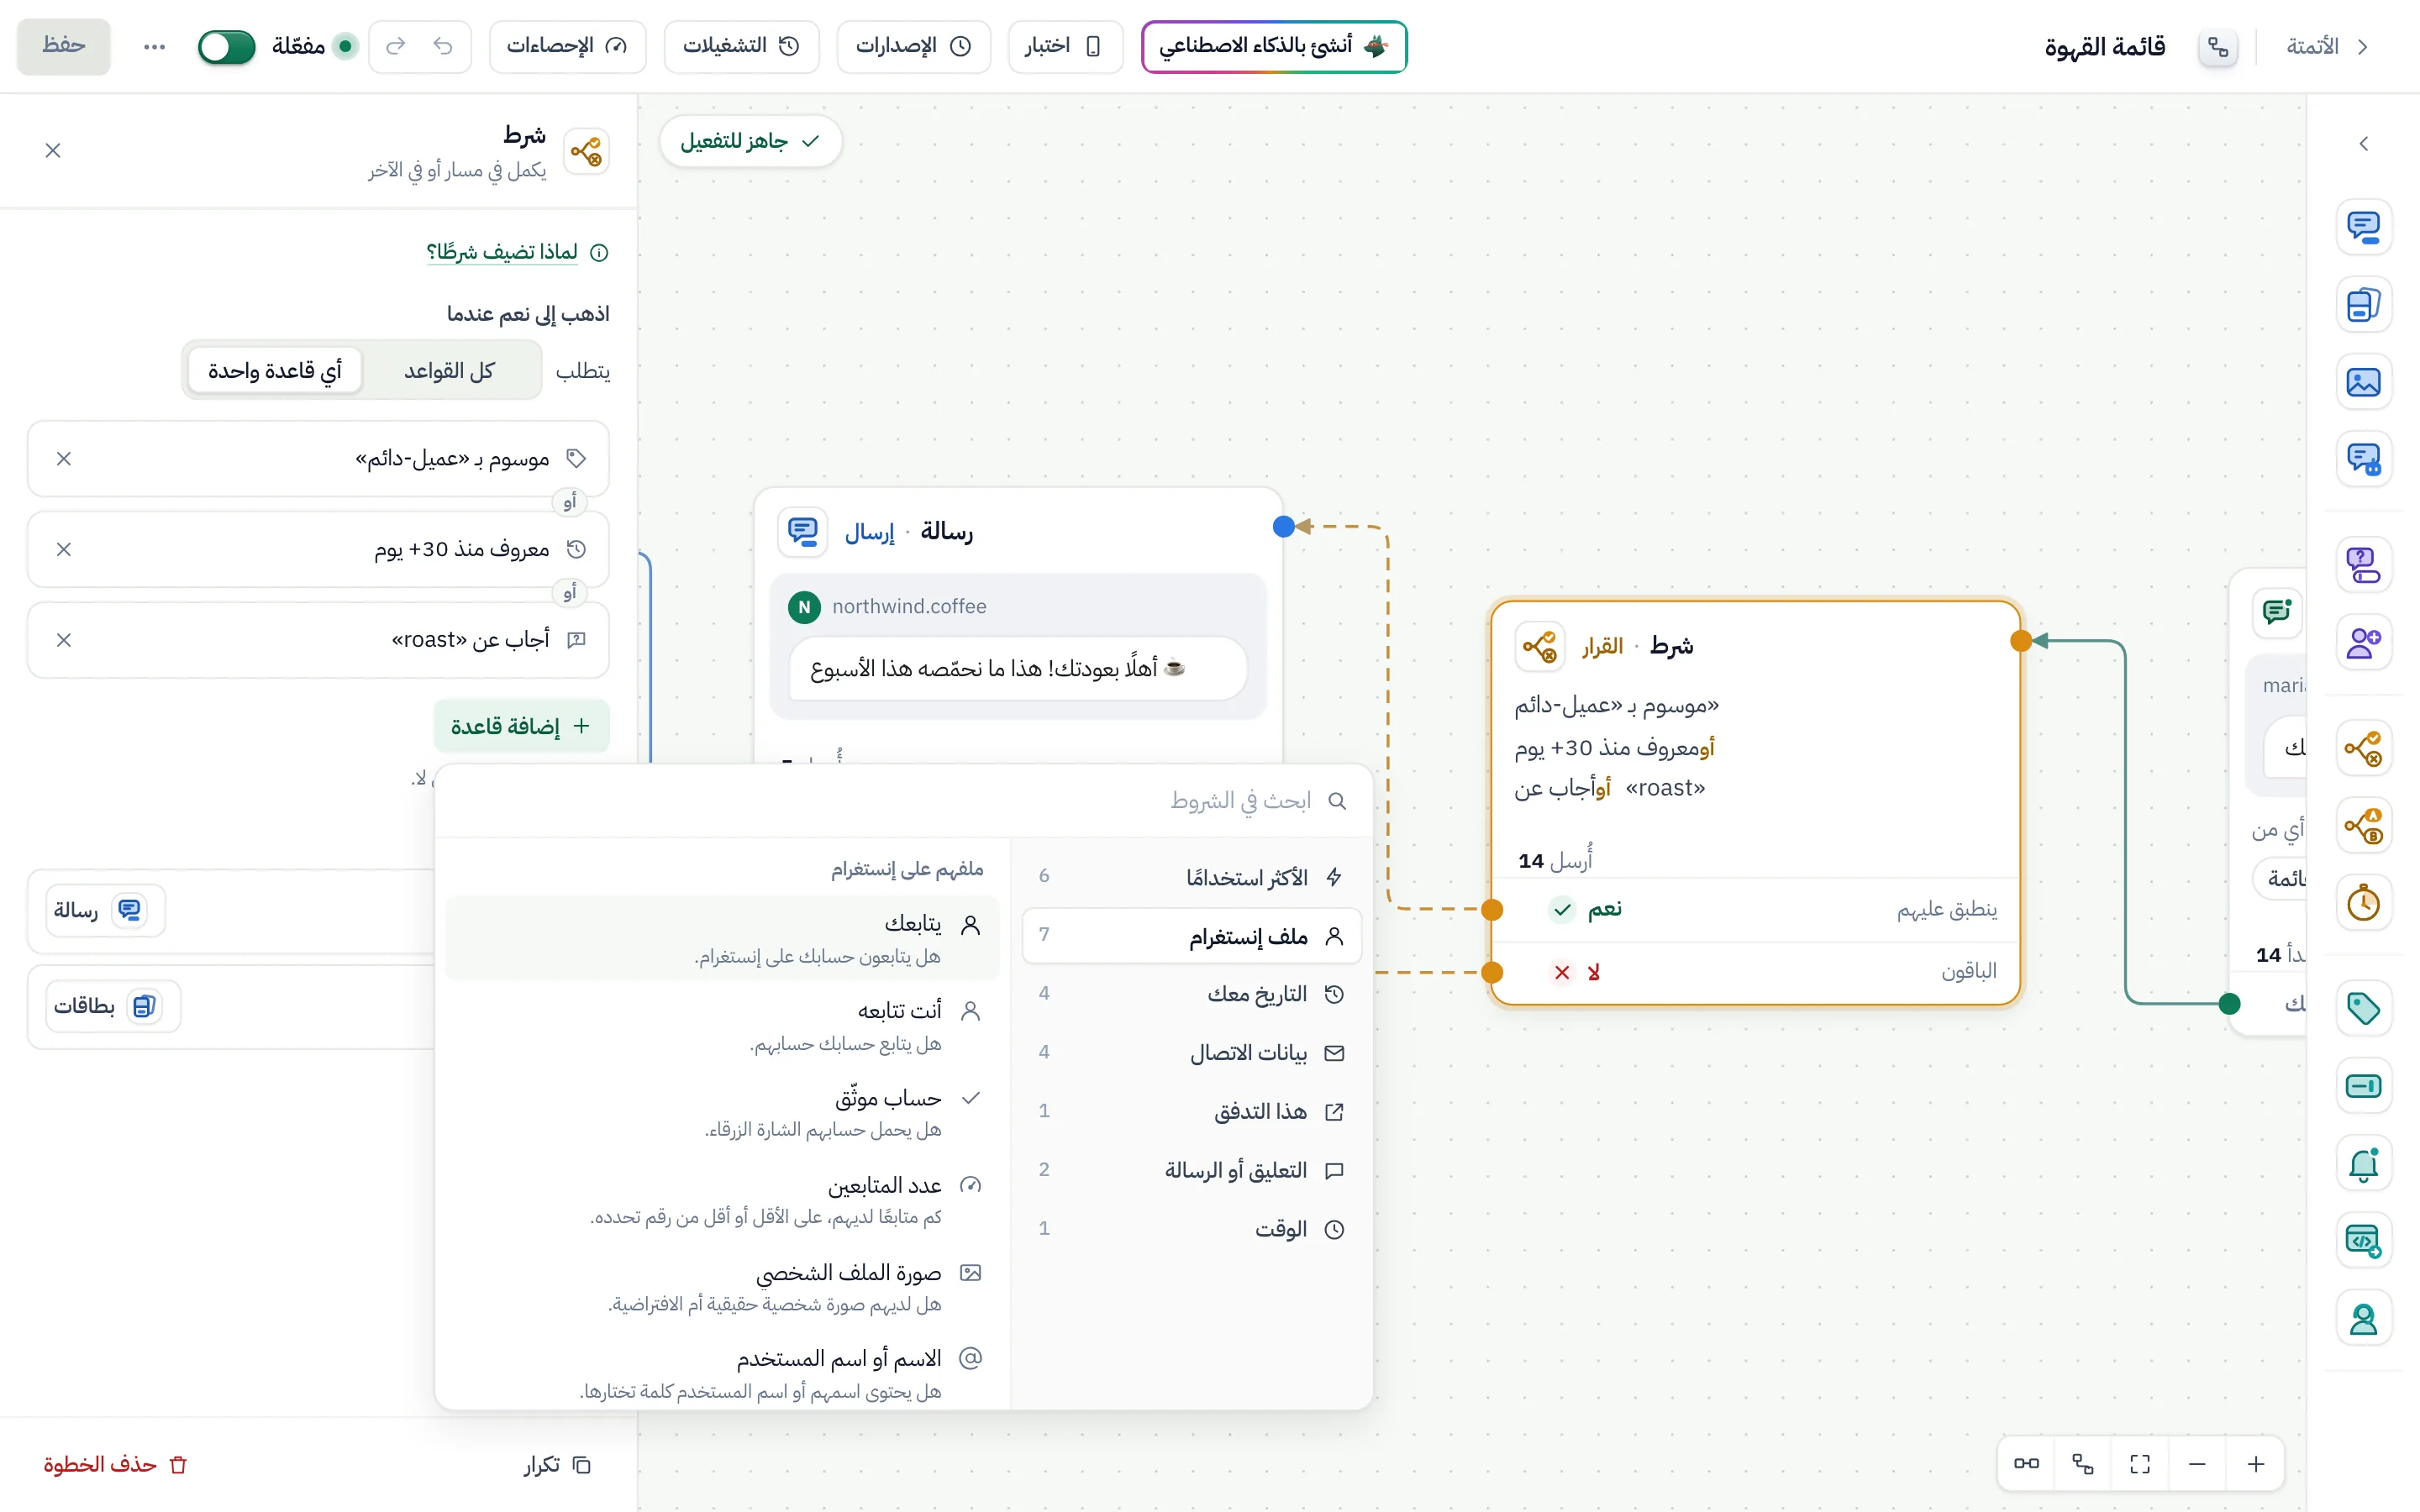Select the الأكثر استخدامًا category
2420x1512 pixels.
pyautogui.click(x=1192, y=877)
